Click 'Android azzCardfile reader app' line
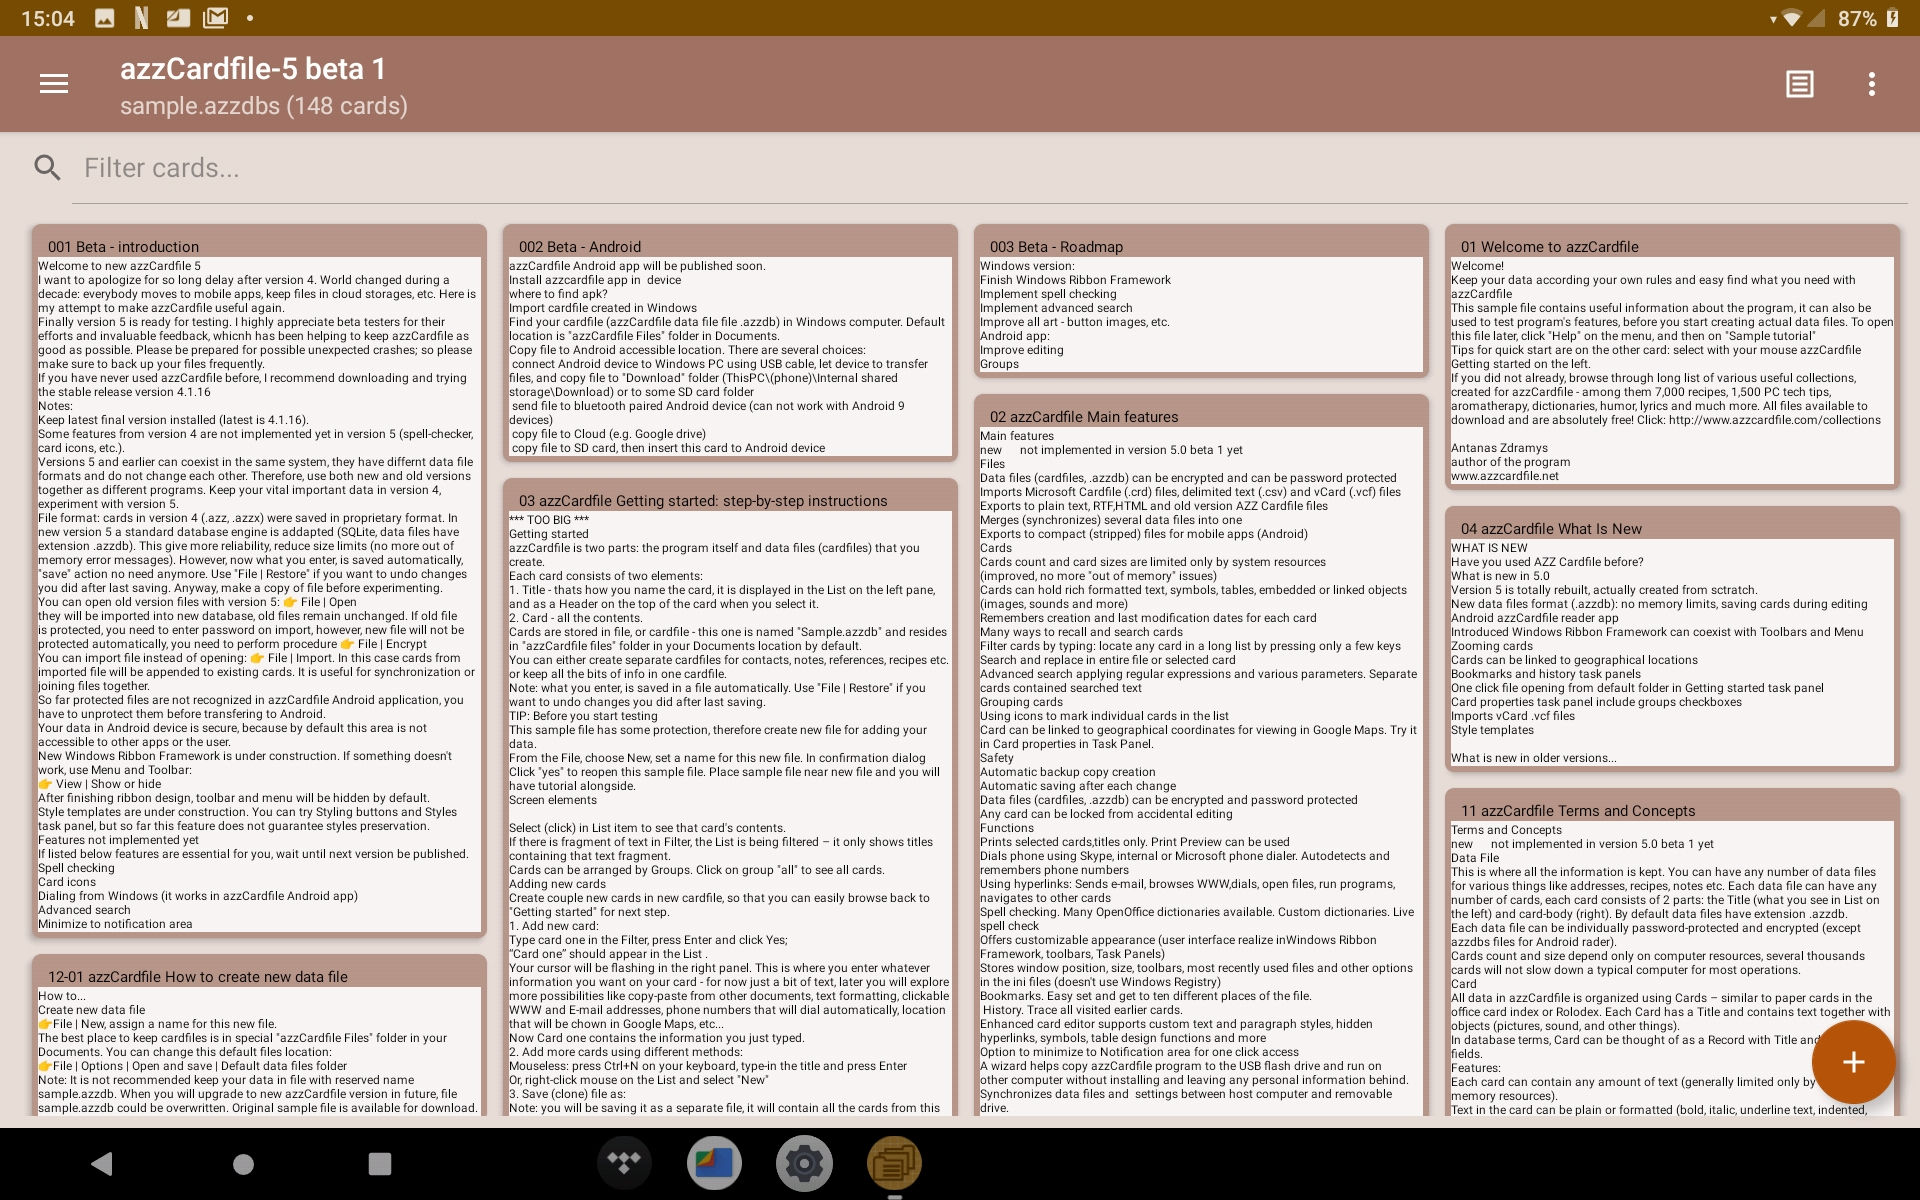 point(1535,618)
